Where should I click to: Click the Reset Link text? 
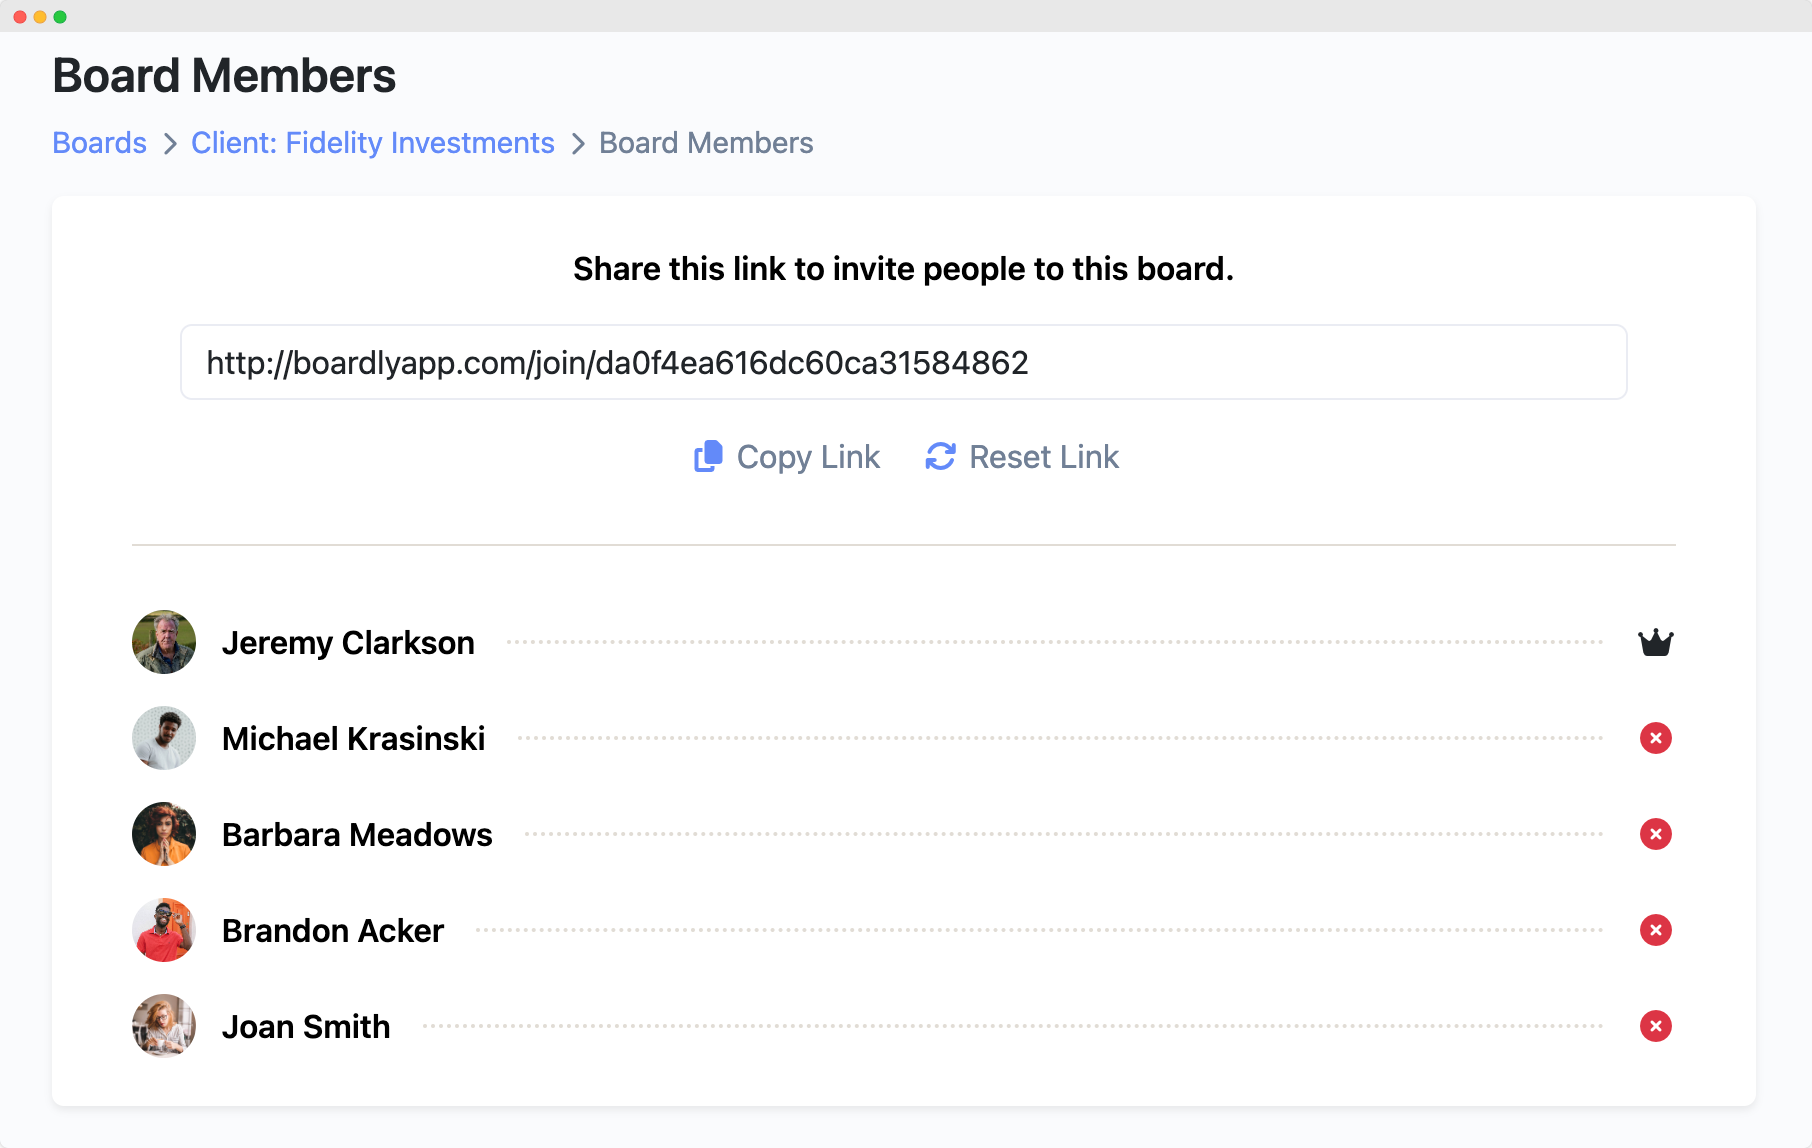(x=1044, y=457)
